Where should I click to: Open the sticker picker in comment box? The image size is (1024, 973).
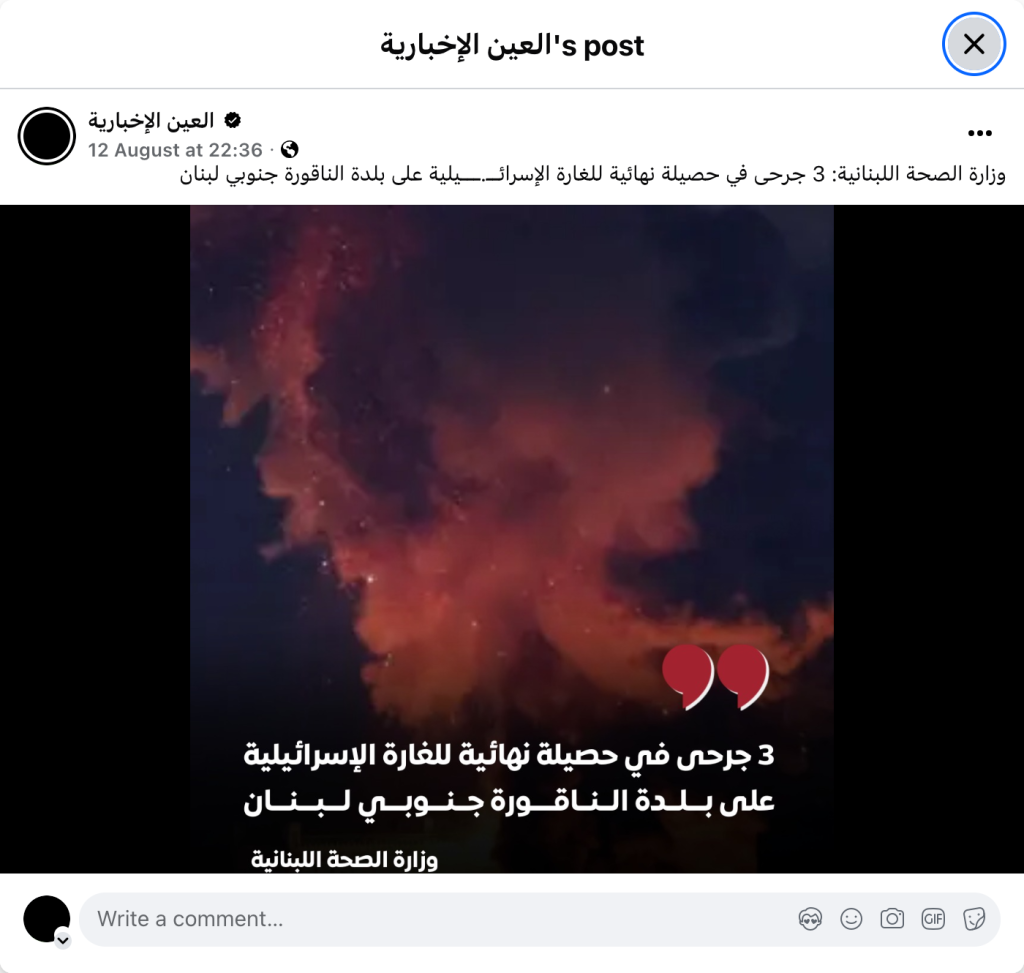(x=974, y=919)
